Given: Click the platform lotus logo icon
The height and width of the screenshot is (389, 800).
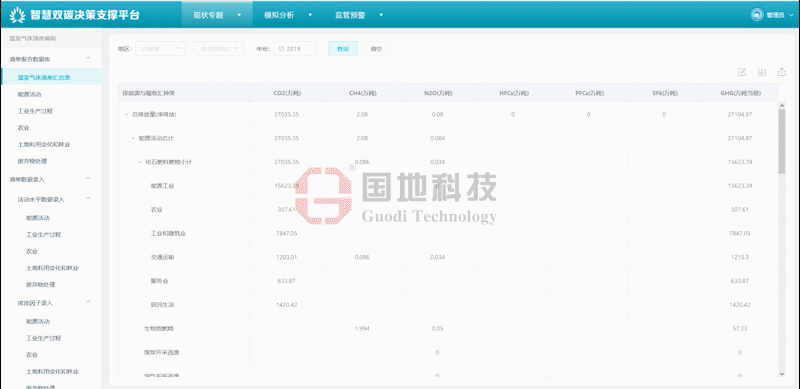Looking at the screenshot, I should 17,15.
